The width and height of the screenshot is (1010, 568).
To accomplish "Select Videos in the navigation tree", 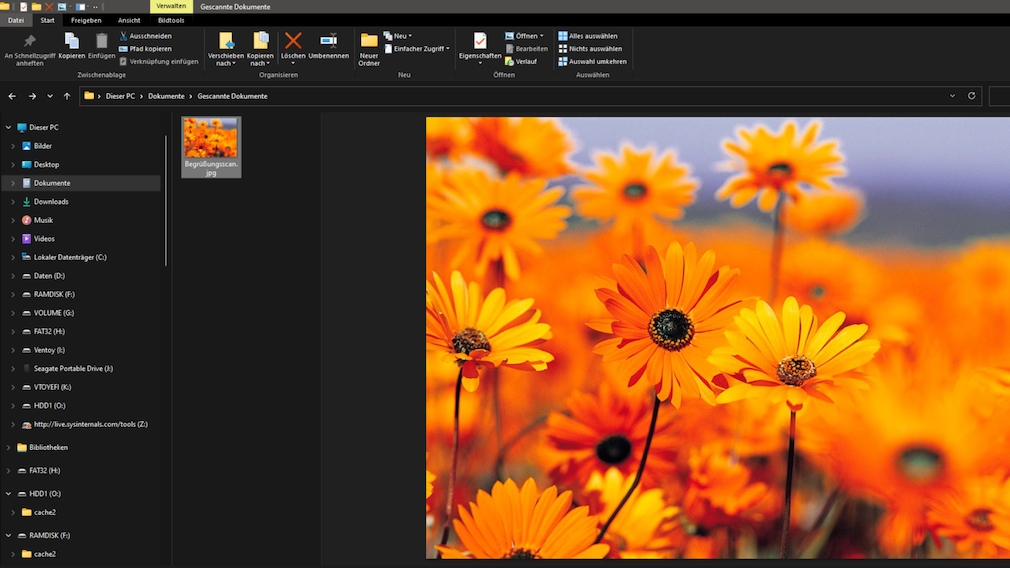I will (x=44, y=239).
